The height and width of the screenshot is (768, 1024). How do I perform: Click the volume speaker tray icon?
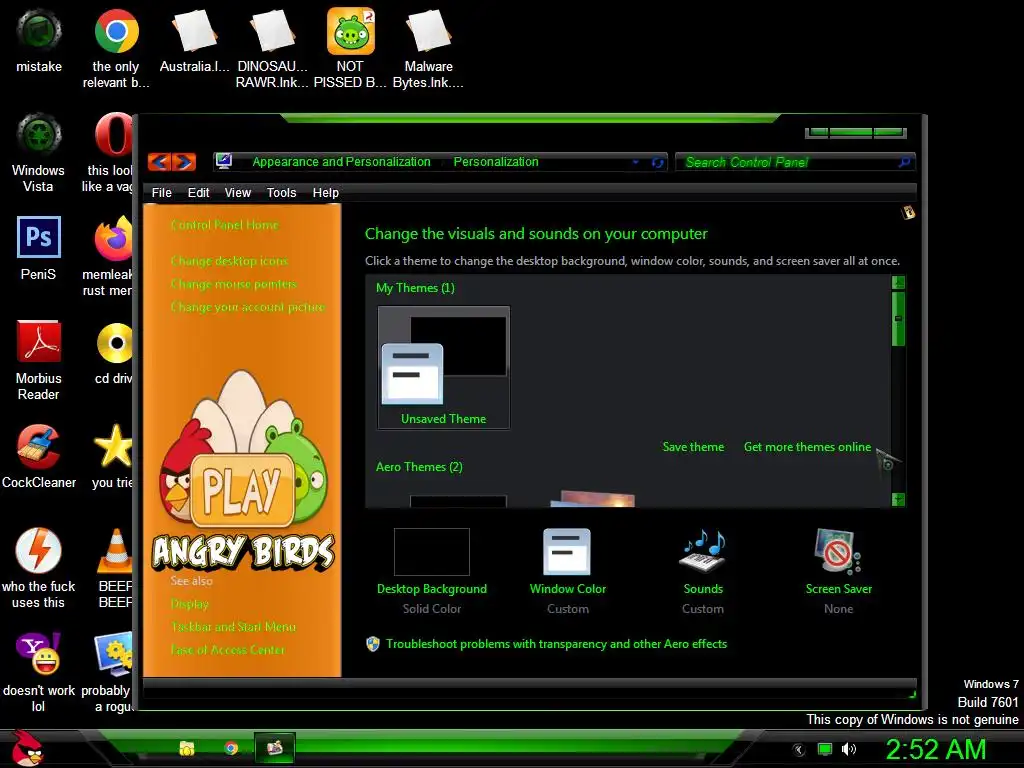coord(849,749)
